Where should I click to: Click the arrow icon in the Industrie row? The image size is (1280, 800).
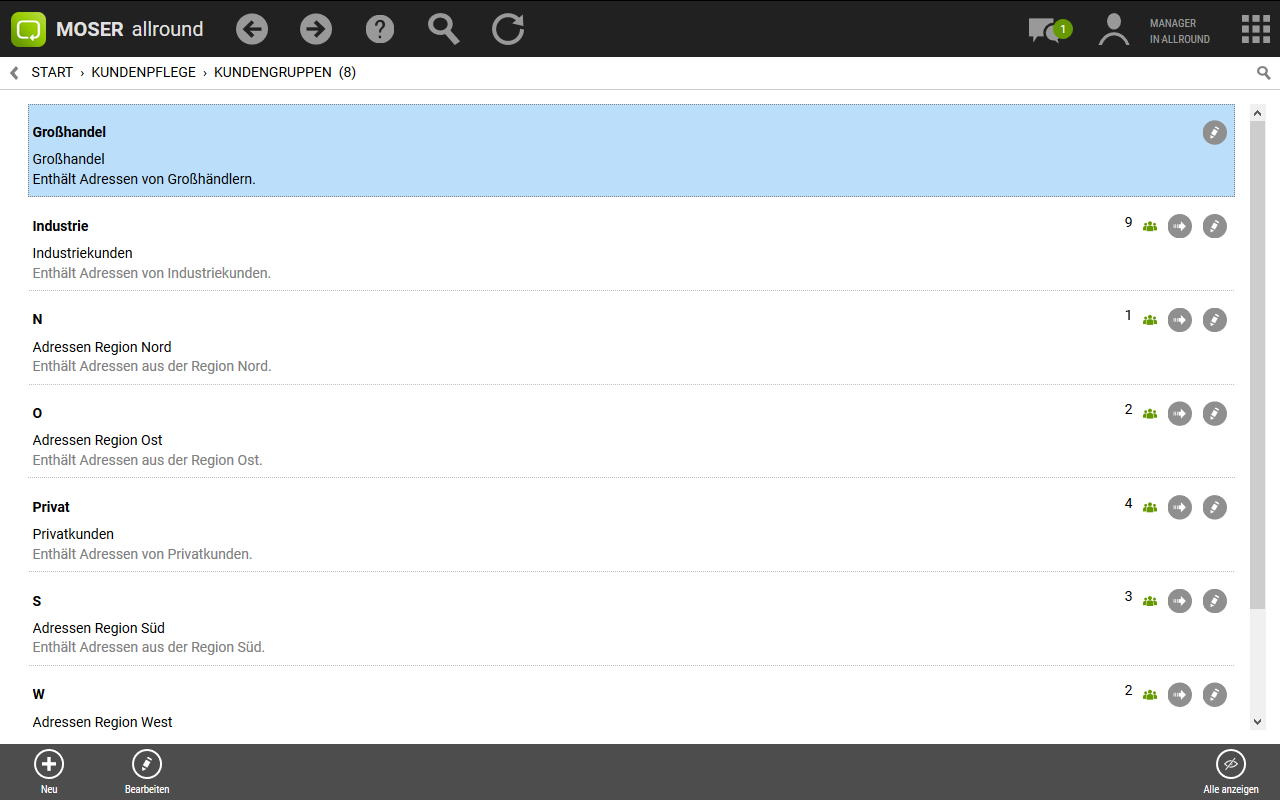click(1180, 226)
